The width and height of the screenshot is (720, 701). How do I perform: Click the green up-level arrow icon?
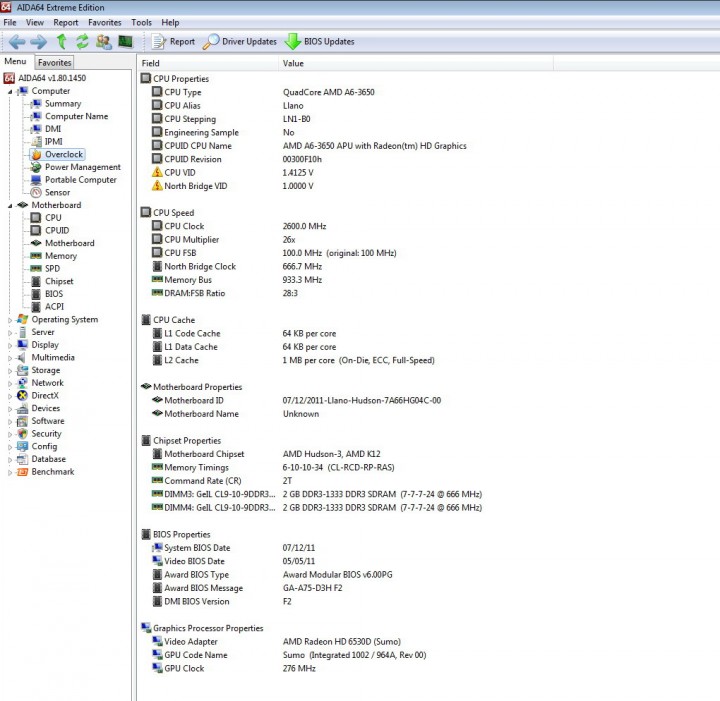click(x=61, y=42)
